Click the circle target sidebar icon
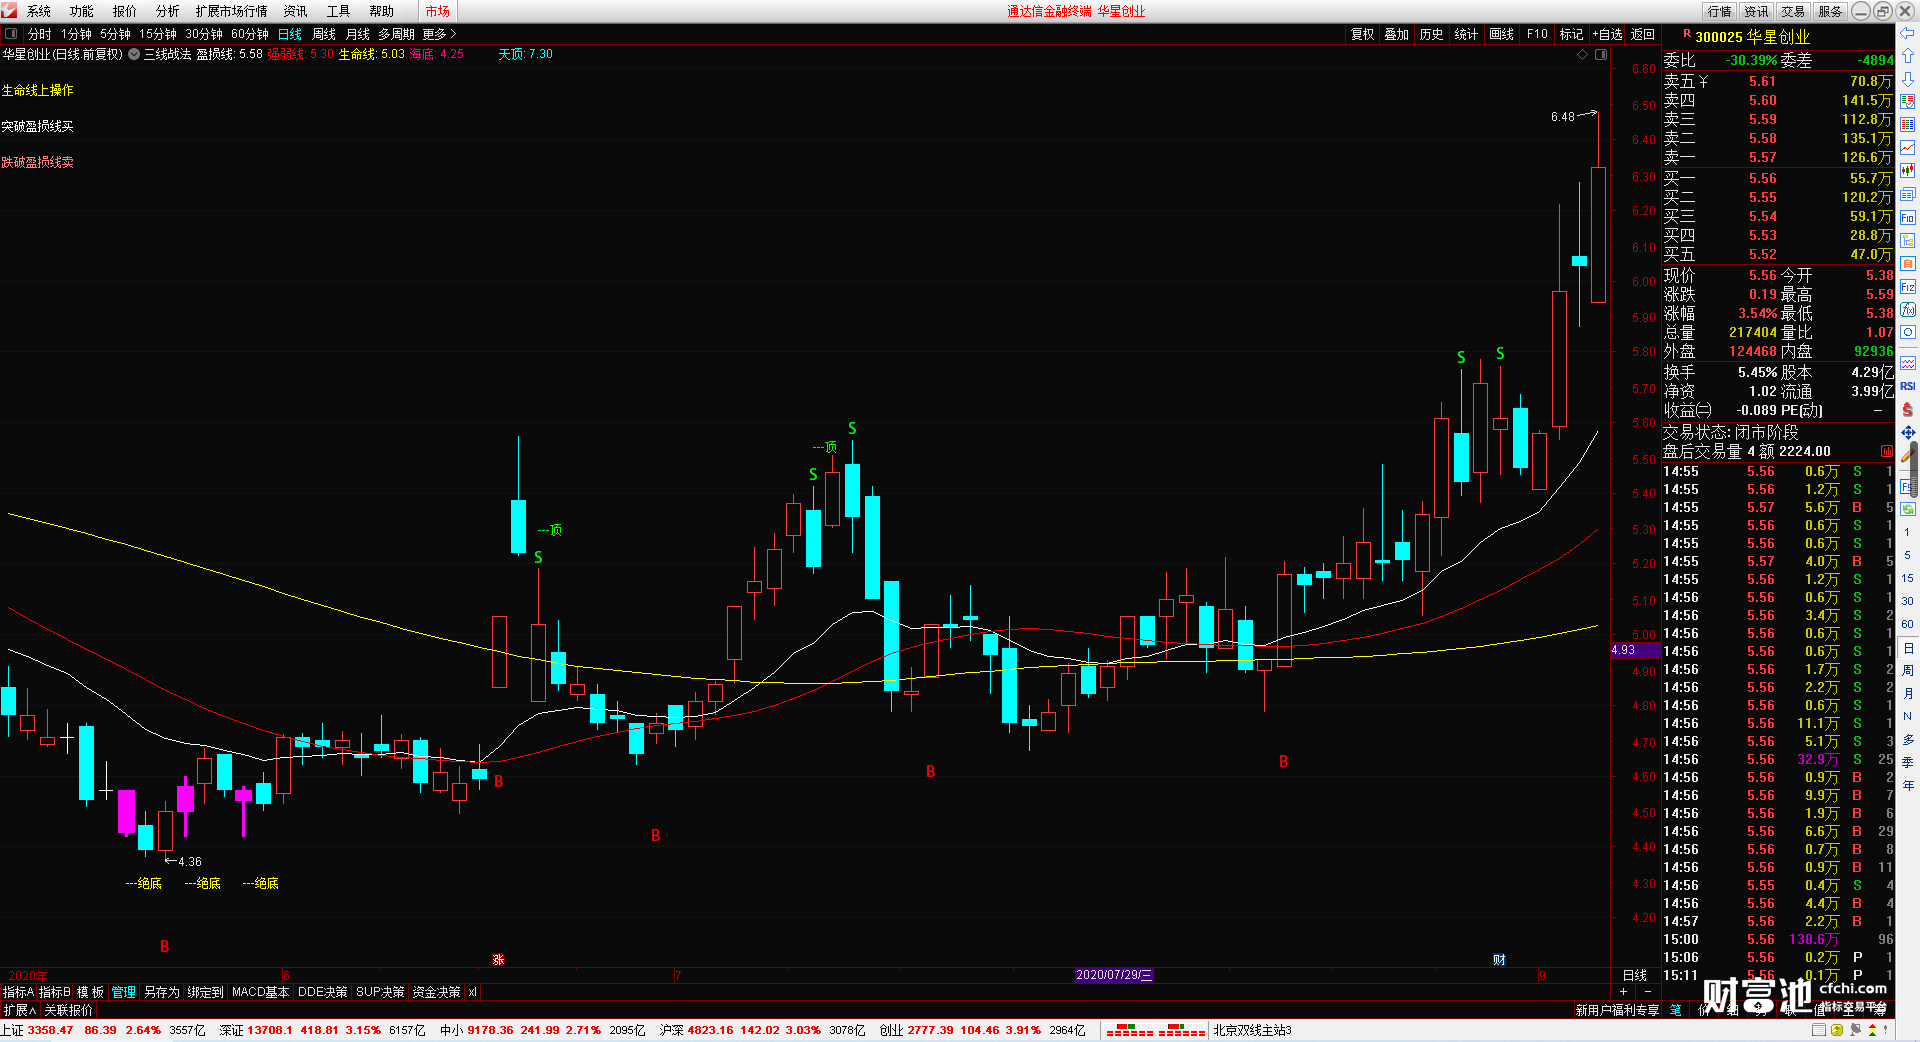Viewport: 1920px width, 1042px height. tap(1908, 332)
